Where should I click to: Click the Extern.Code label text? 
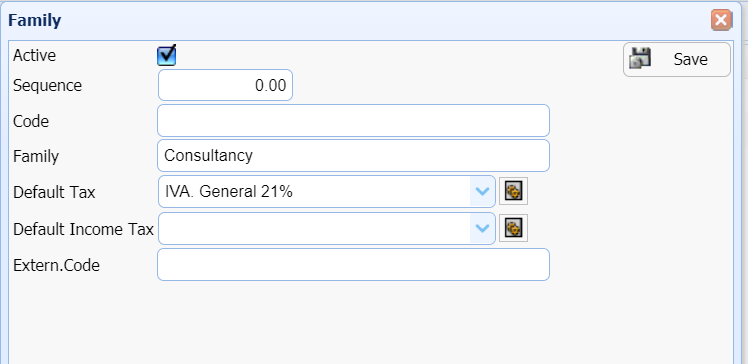(x=56, y=265)
